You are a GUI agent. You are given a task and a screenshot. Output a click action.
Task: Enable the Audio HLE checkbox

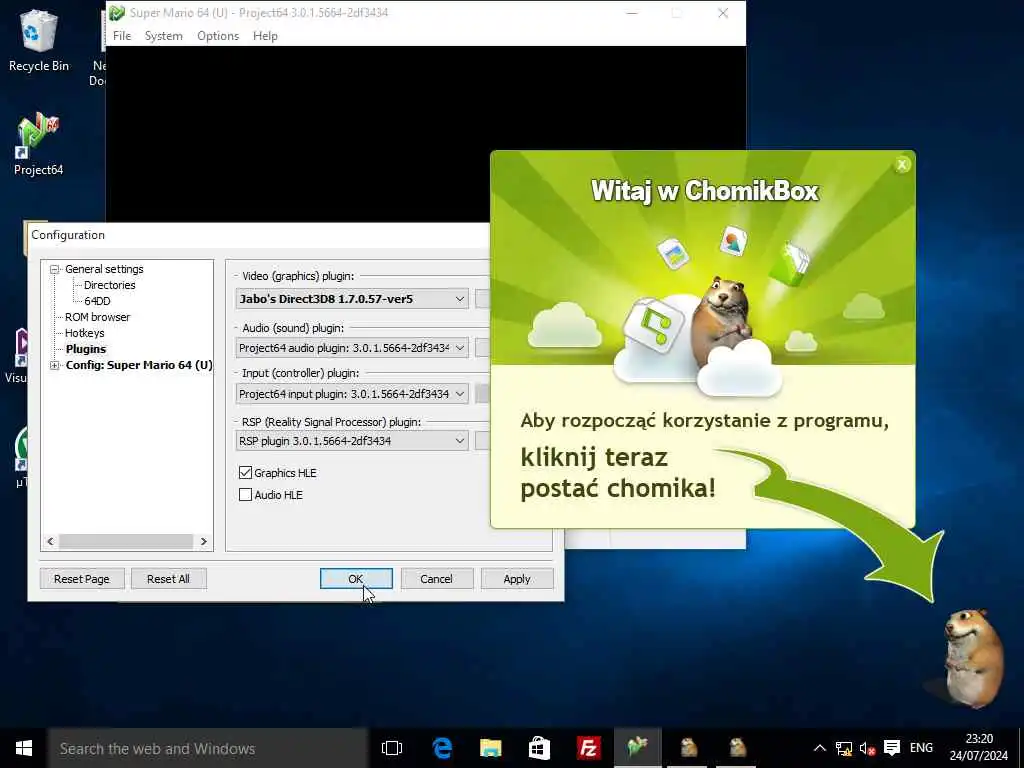246,494
